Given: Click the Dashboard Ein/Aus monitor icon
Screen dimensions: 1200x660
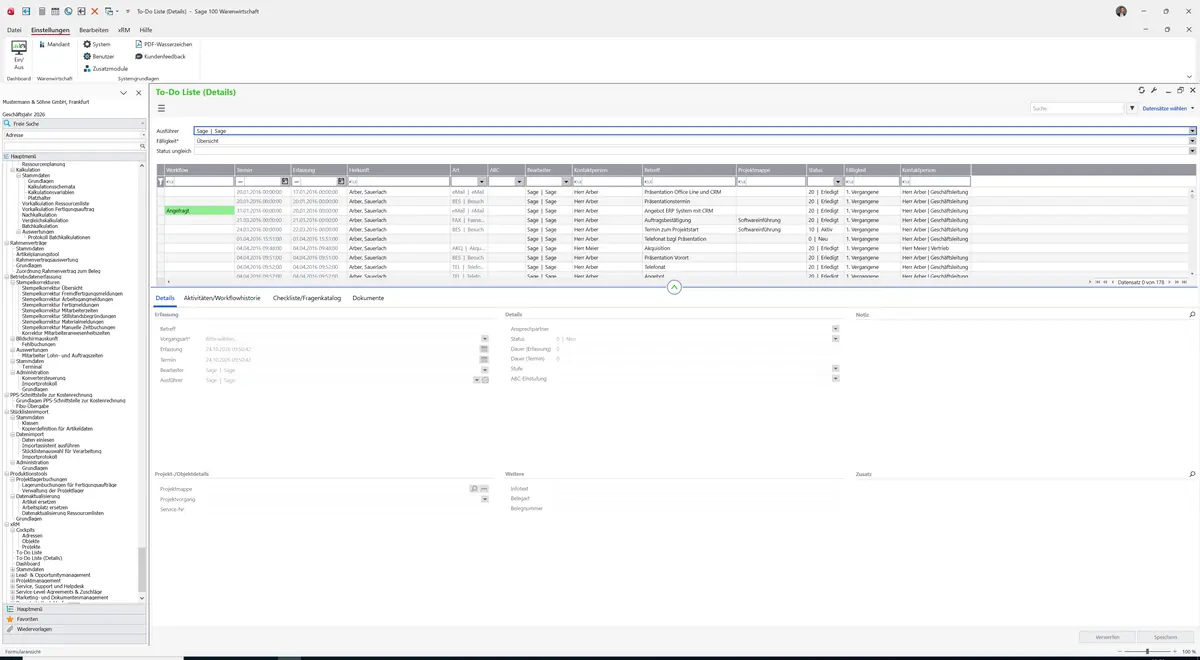Looking at the screenshot, I should [18, 47].
